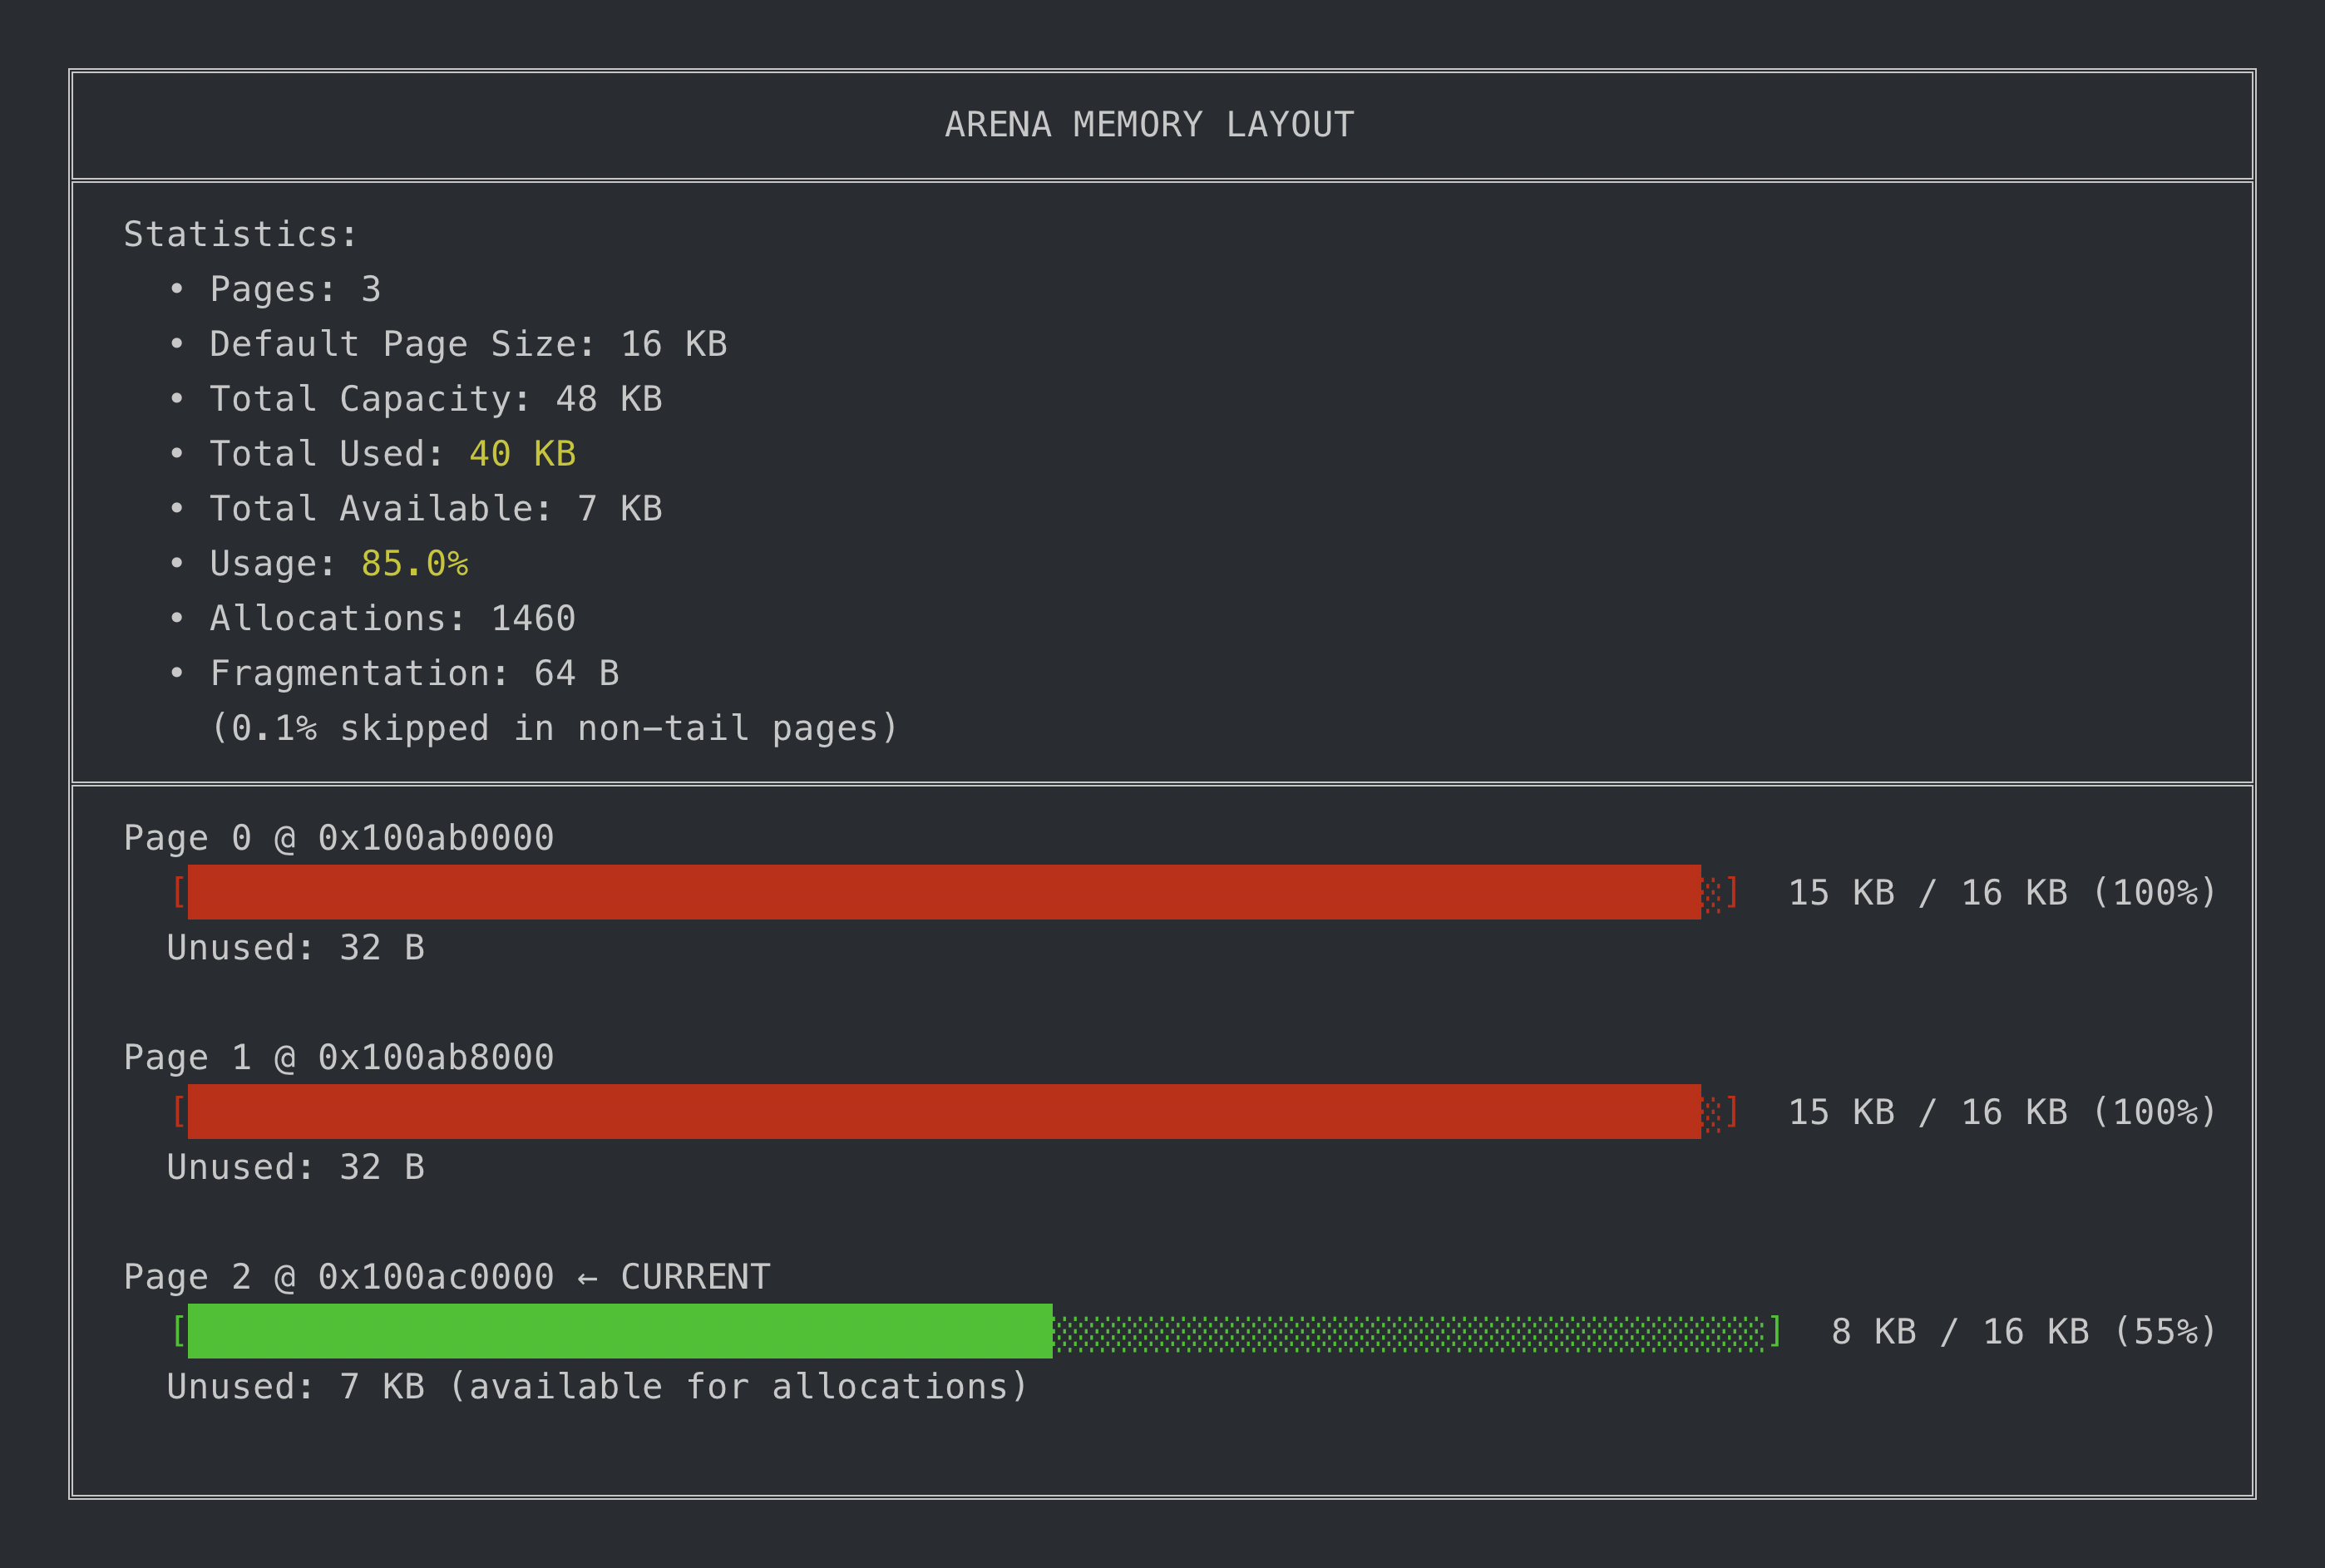
Task: Select the Total Capacity: 48 KB entry
Action: point(435,398)
